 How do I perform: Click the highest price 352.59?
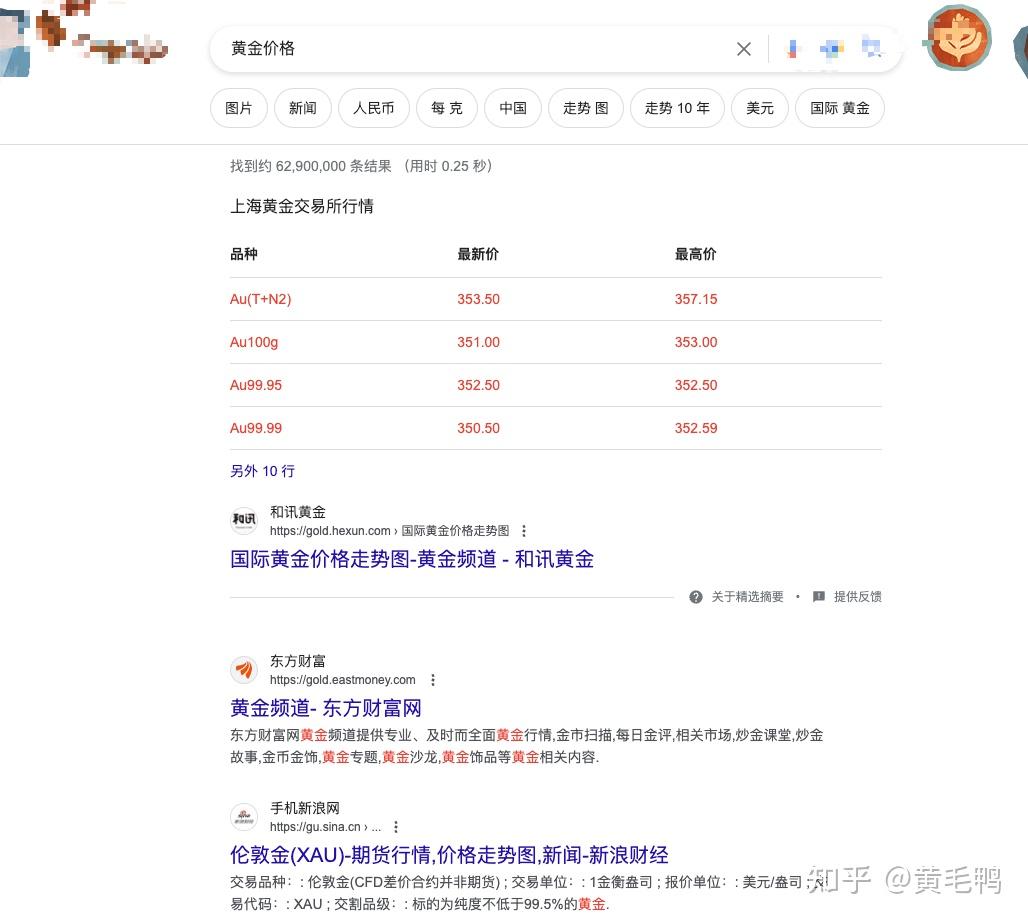tap(696, 428)
